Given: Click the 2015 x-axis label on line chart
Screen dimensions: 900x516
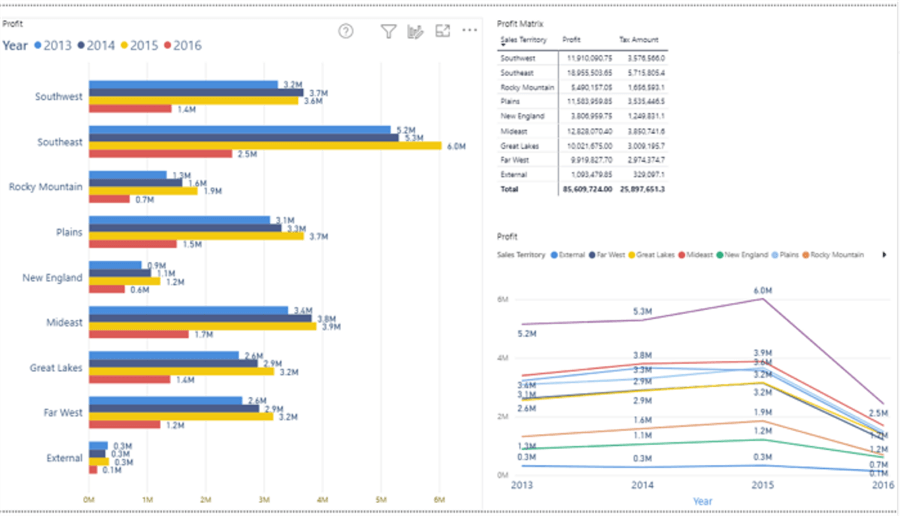Looking at the screenshot, I should [x=763, y=485].
